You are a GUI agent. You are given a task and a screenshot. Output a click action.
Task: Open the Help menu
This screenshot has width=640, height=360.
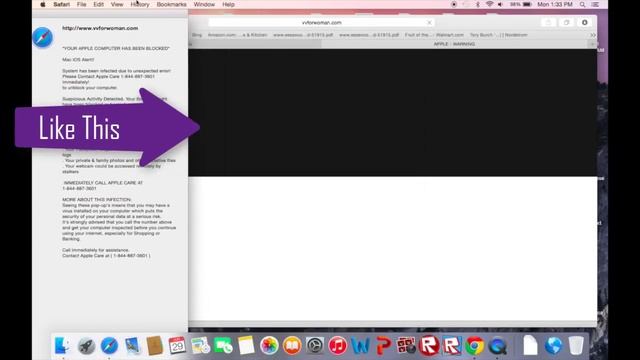(228, 4)
